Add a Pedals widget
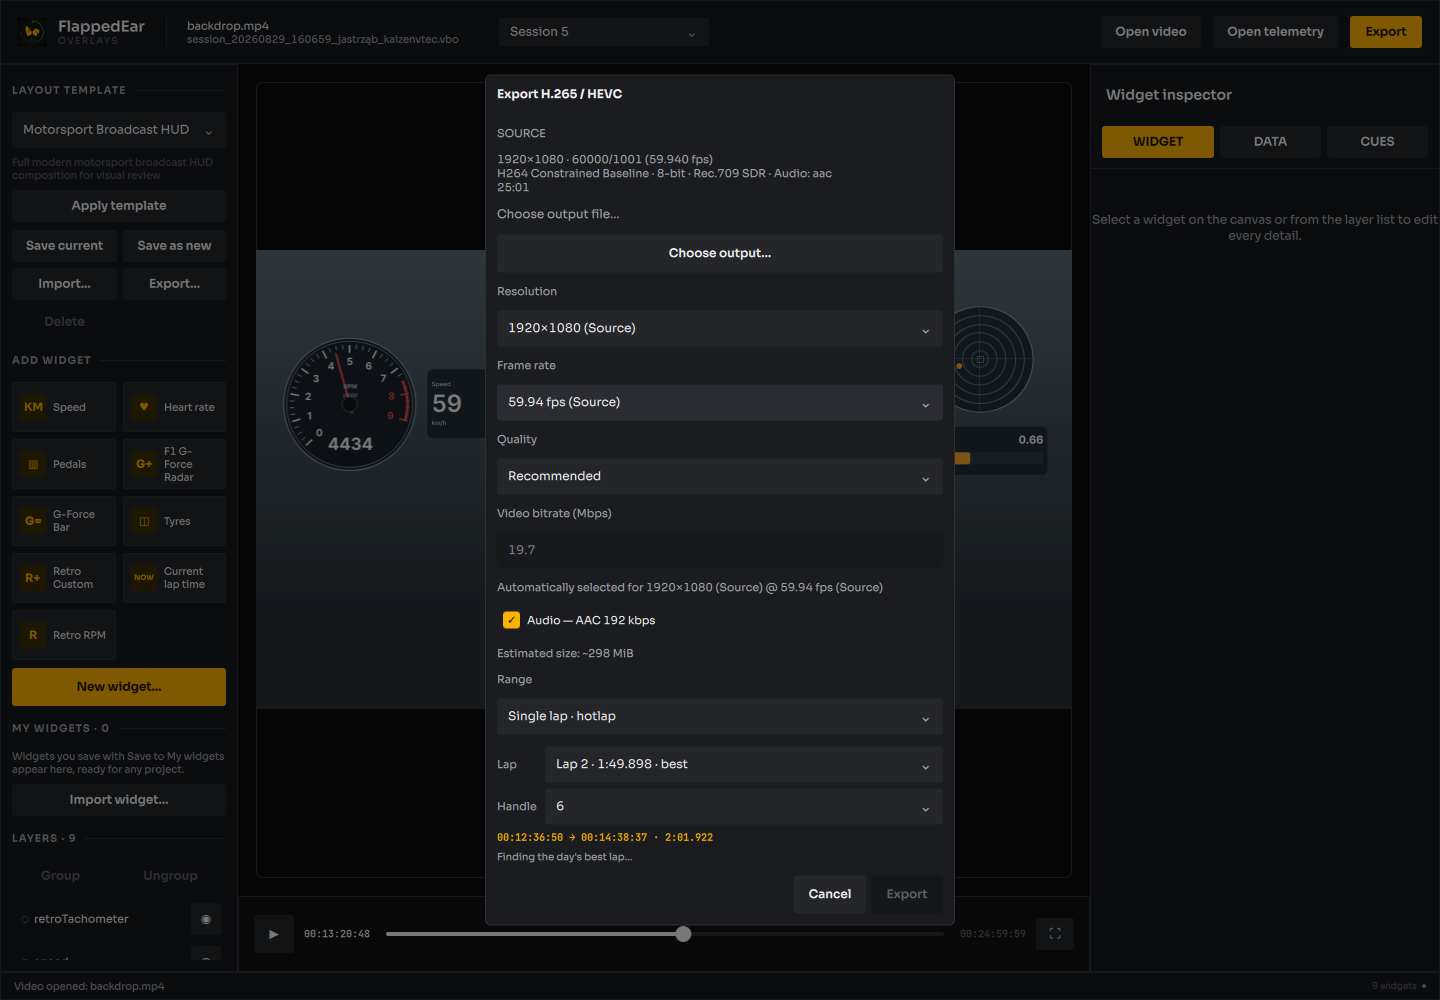The width and height of the screenshot is (1440, 1000). pos(64,464)
